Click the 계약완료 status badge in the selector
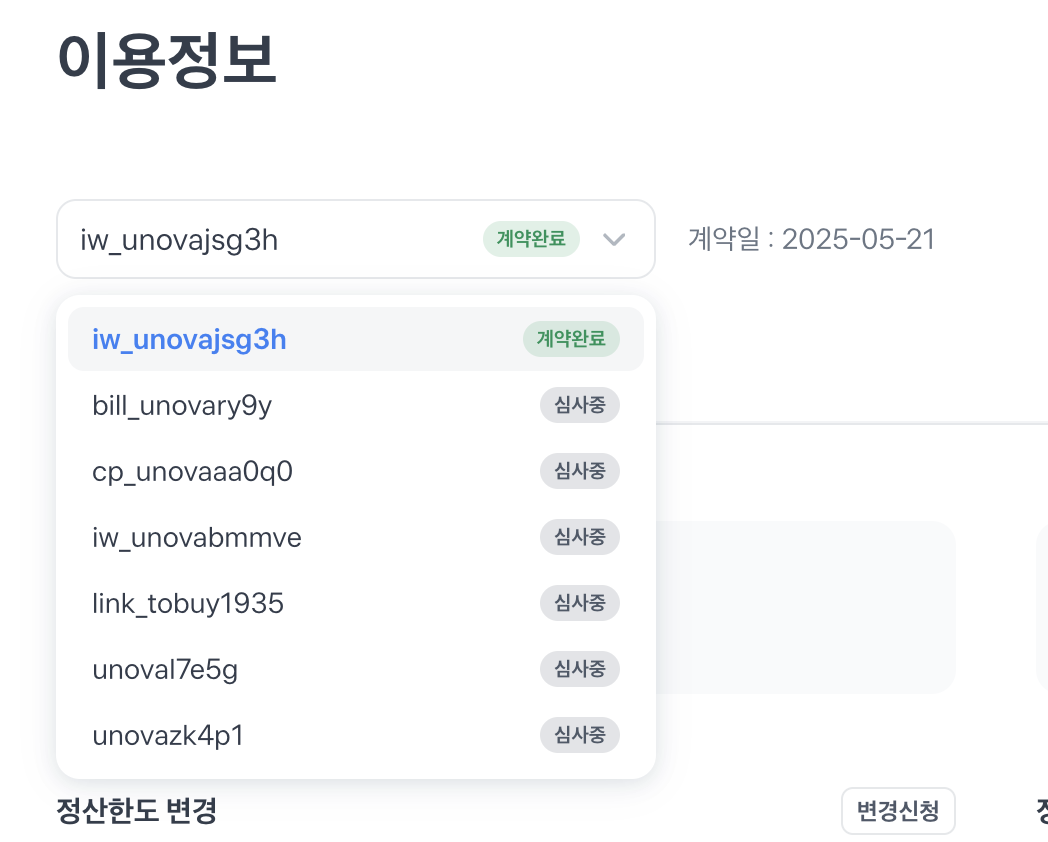1048x842 pixels. [531, 239]
